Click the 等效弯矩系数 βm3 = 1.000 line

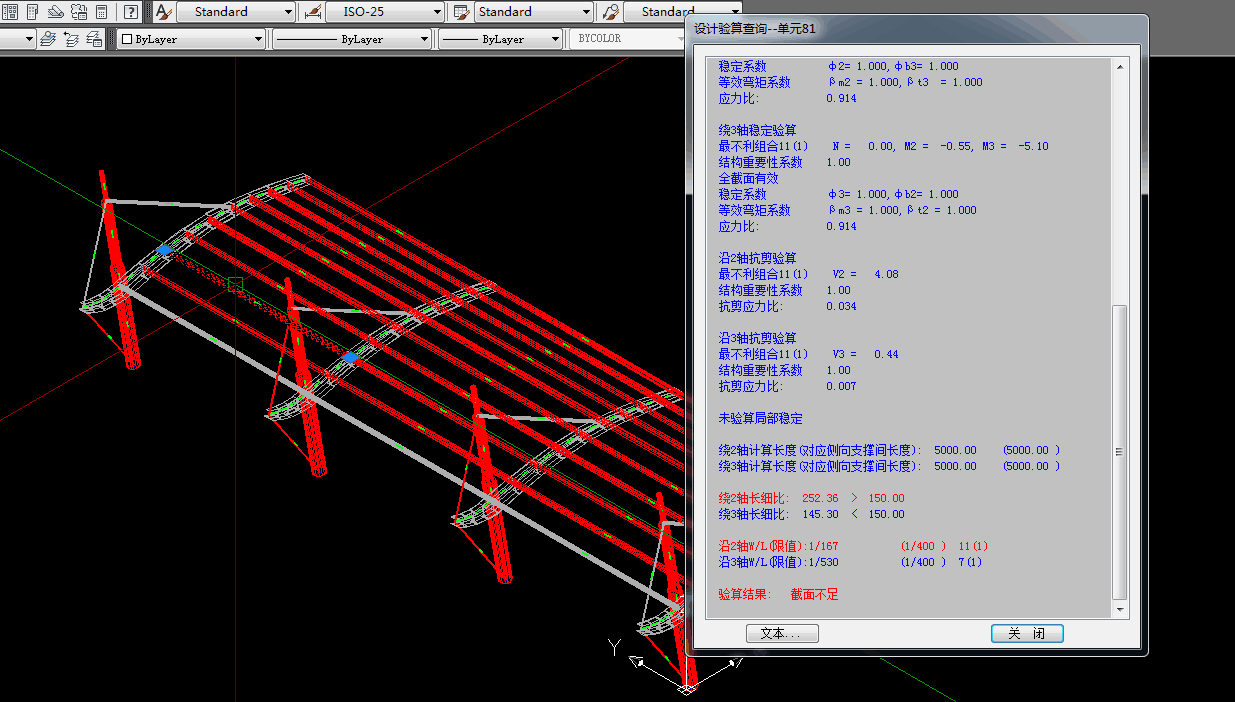tap(847, 210)
